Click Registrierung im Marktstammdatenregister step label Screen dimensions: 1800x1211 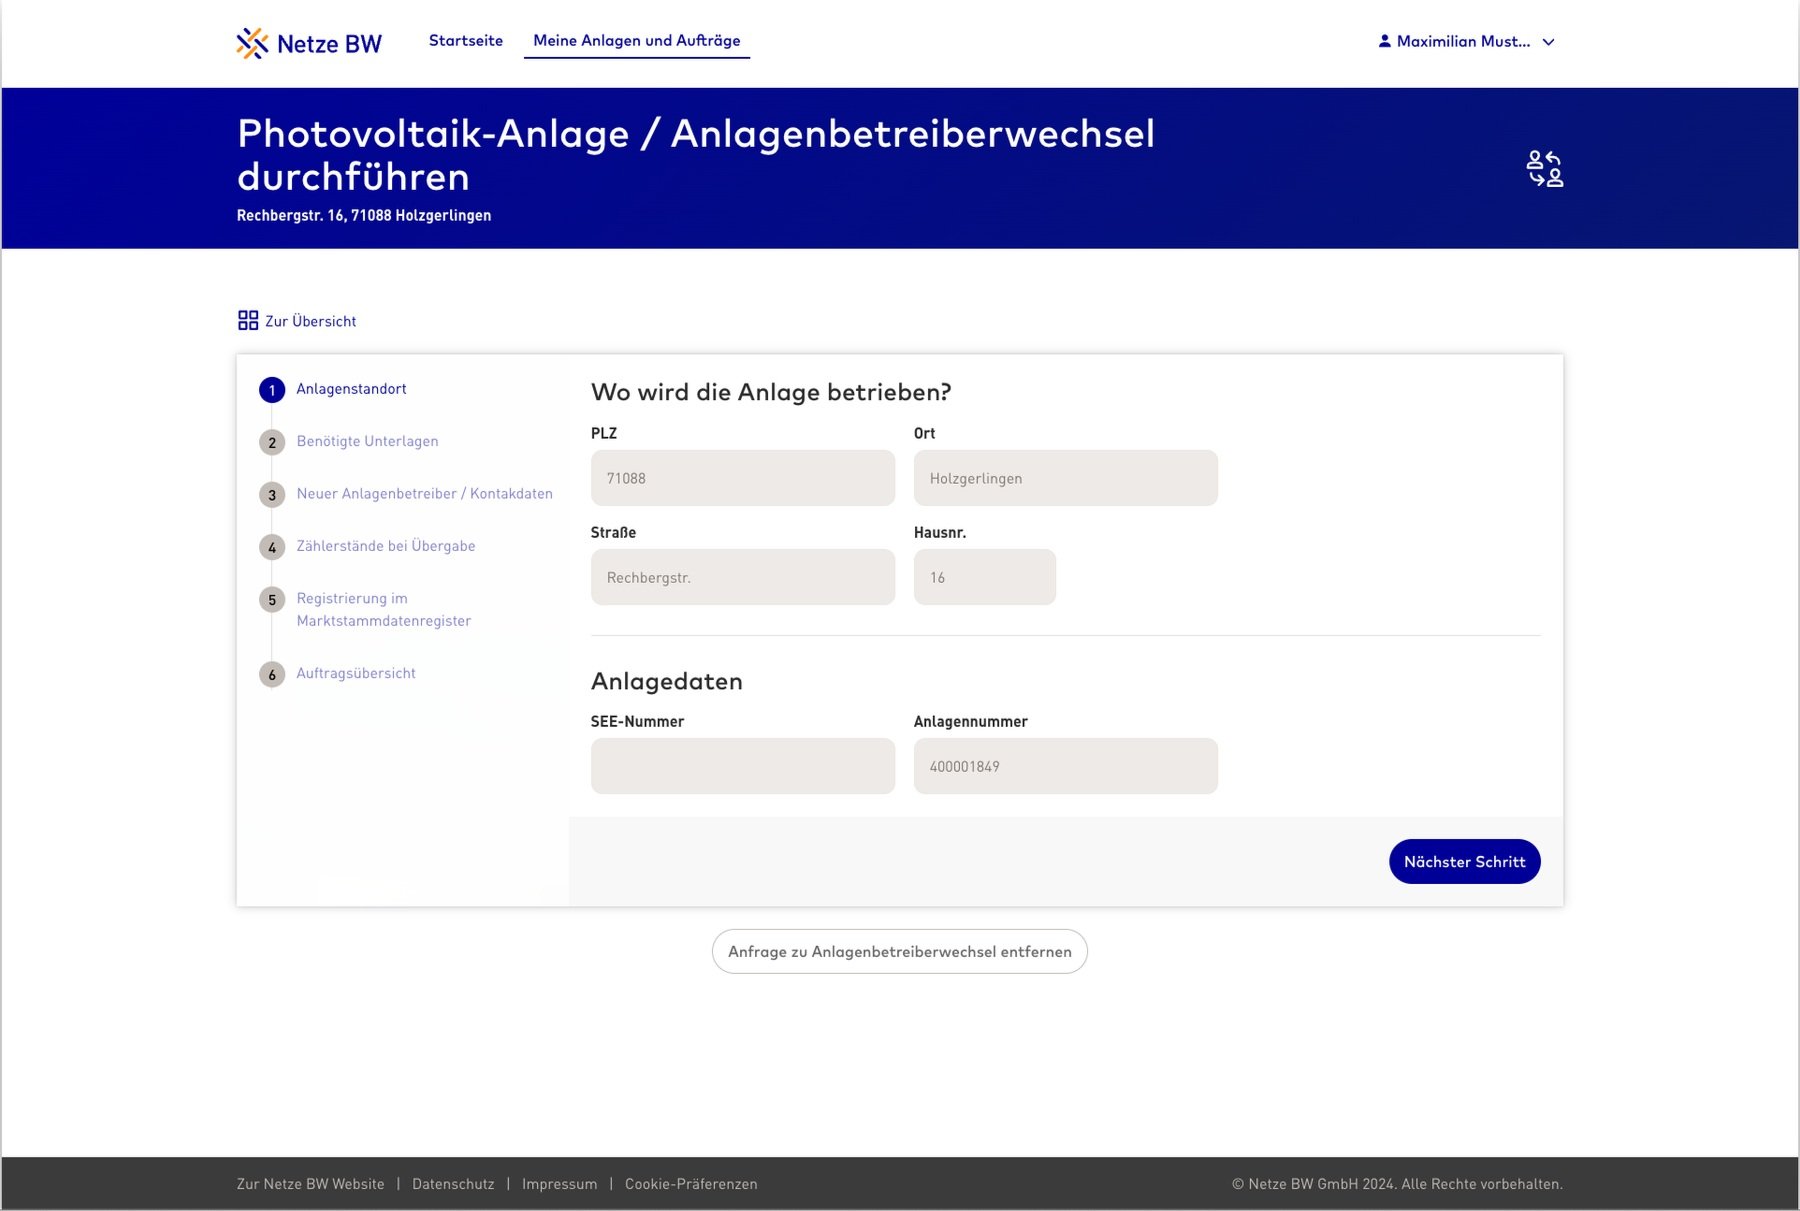383,609
